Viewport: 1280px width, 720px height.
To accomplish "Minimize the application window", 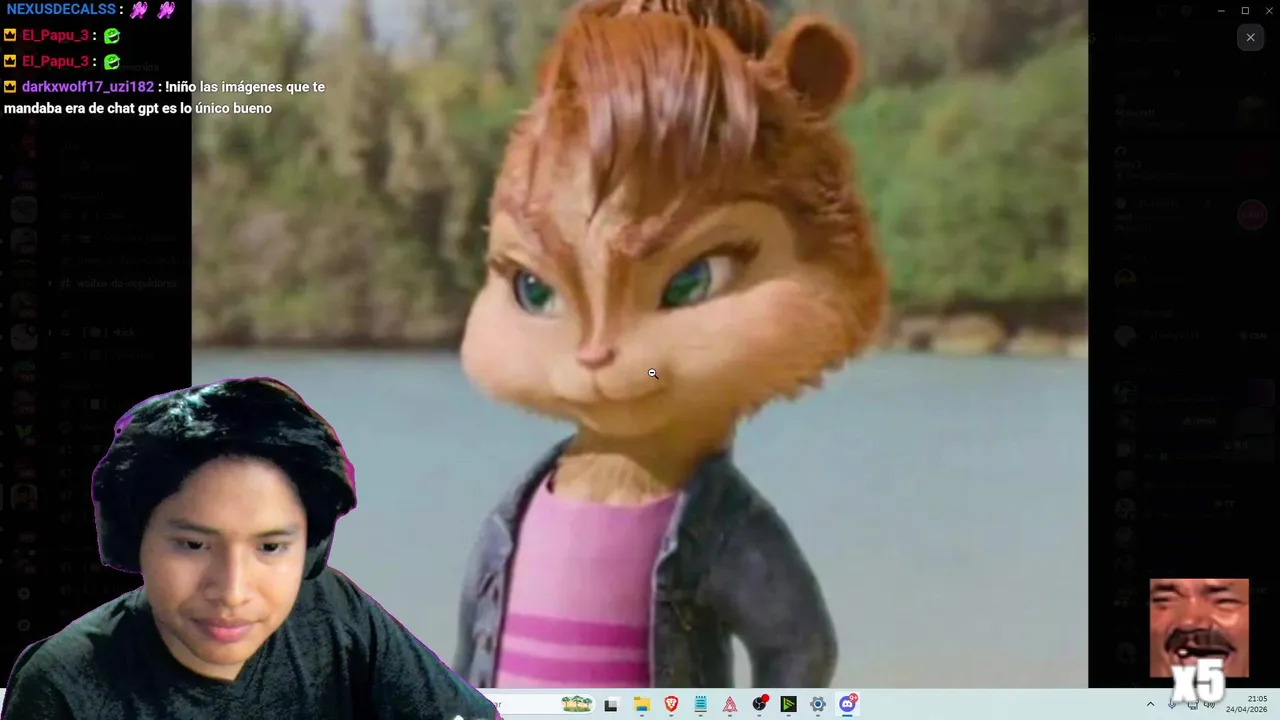I will tap(1221, 10).
